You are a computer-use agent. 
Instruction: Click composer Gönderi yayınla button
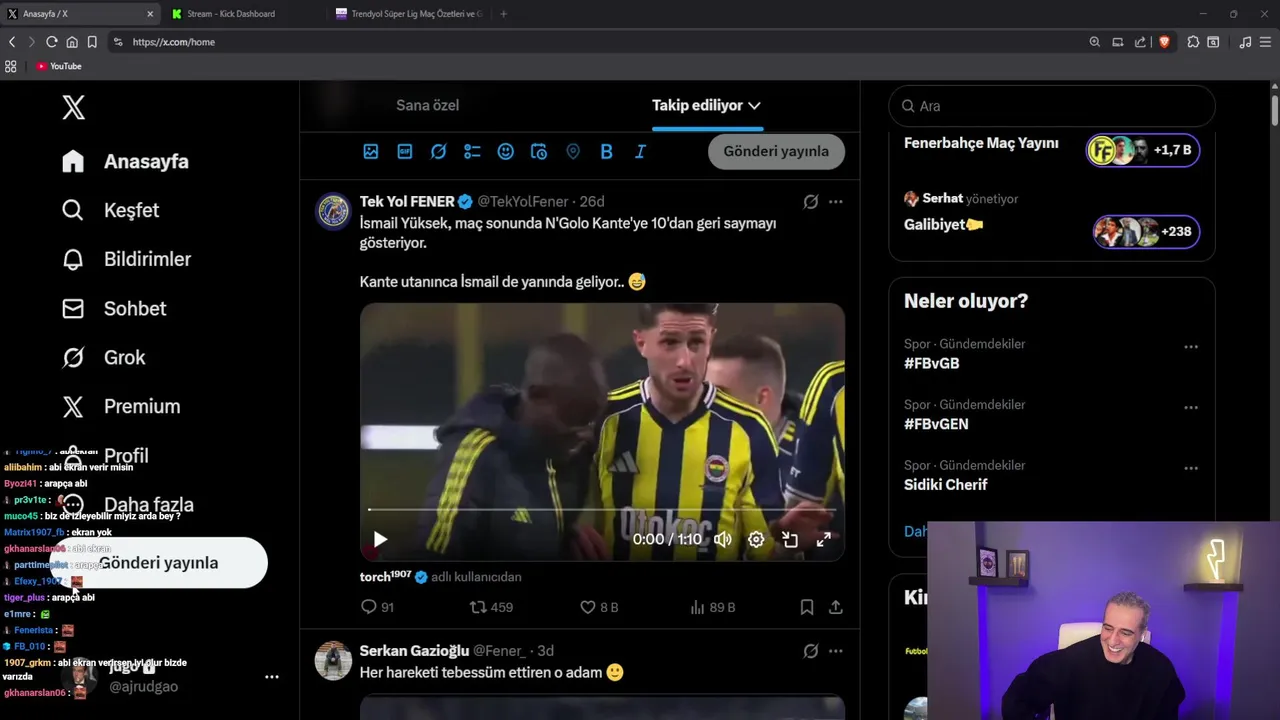point(776,151)
